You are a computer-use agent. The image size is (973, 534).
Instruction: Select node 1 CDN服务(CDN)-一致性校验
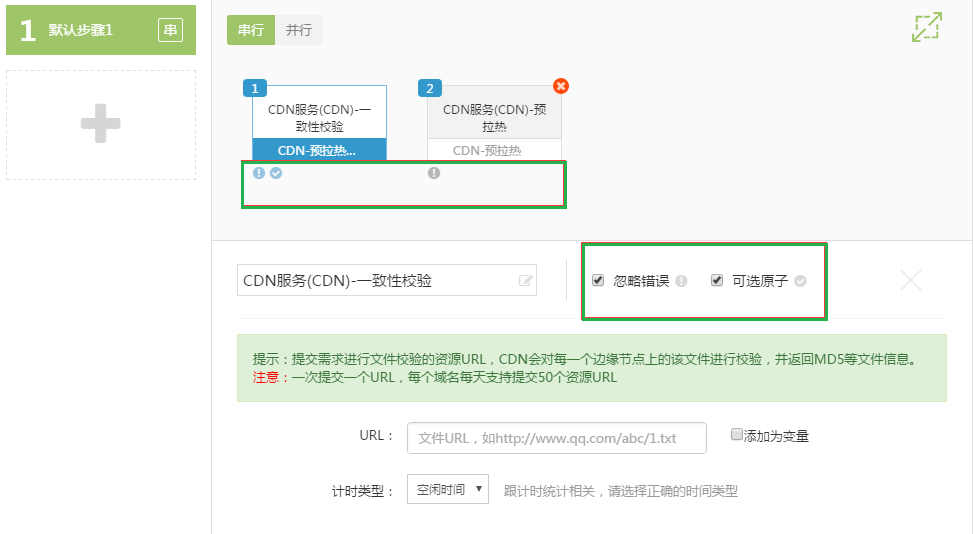(x=320, y=123)
